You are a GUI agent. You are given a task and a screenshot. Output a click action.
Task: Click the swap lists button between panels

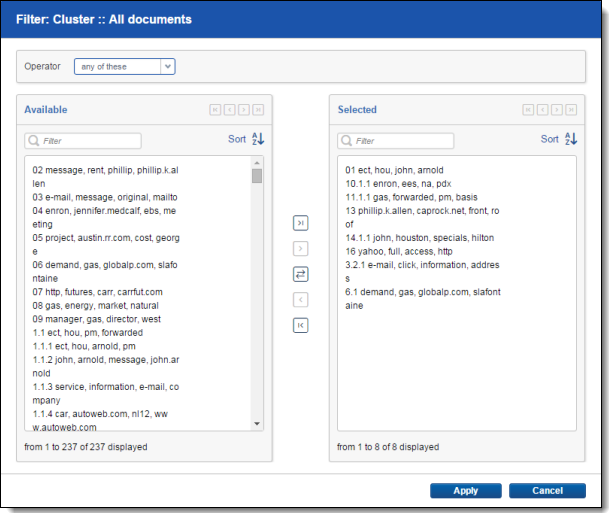(x=300, y=274)
